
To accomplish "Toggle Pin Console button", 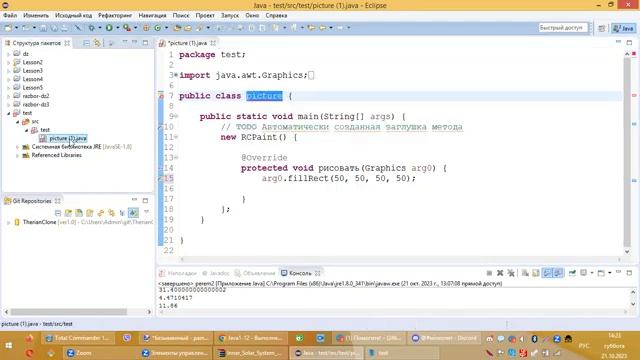I will coord(572,273).
